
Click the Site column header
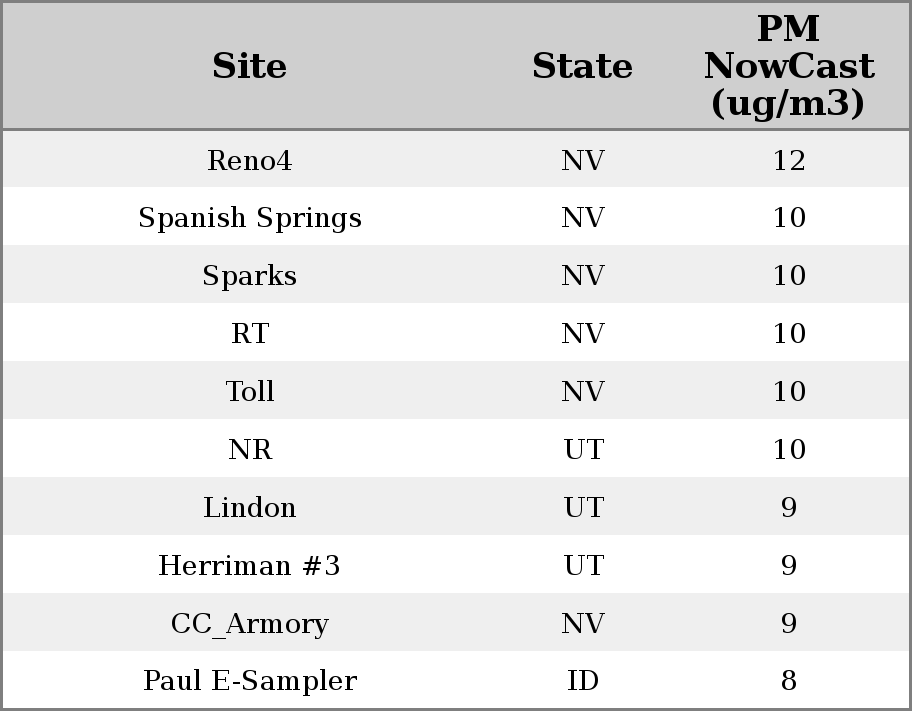[x=249, y=66]
